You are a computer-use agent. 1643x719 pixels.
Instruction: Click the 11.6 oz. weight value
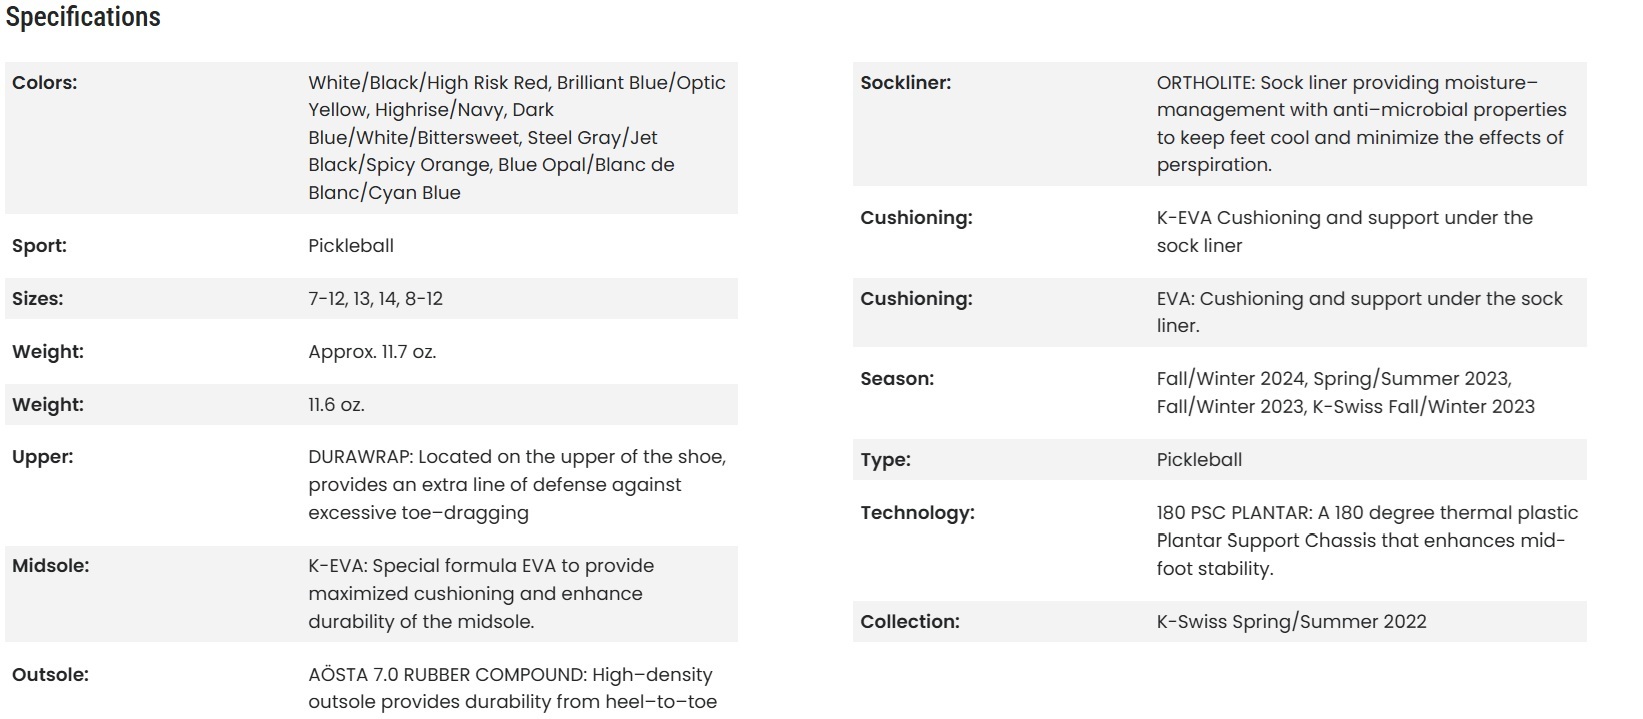[x=336, y=405]
